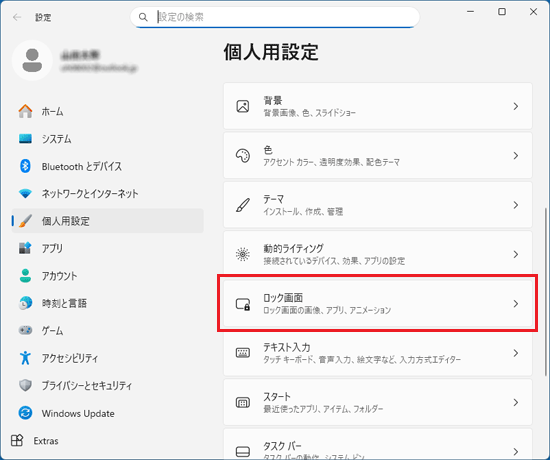
Task: Open アクセシビリティ settings
Action: coord(107,358)
